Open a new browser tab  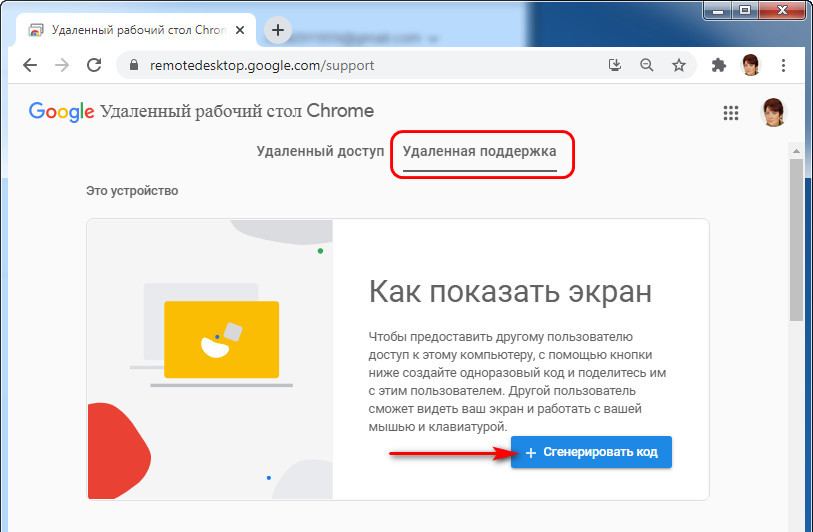click(278, 30)
